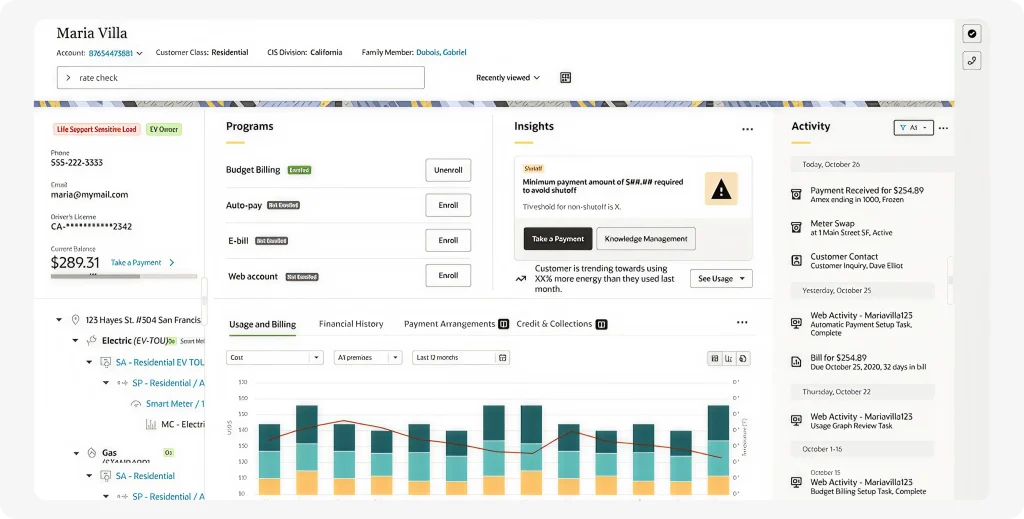Screen dimensions: 1024x519
Task: Click the calendar icon in the Last 12 months field
Action: click(502, 358)
